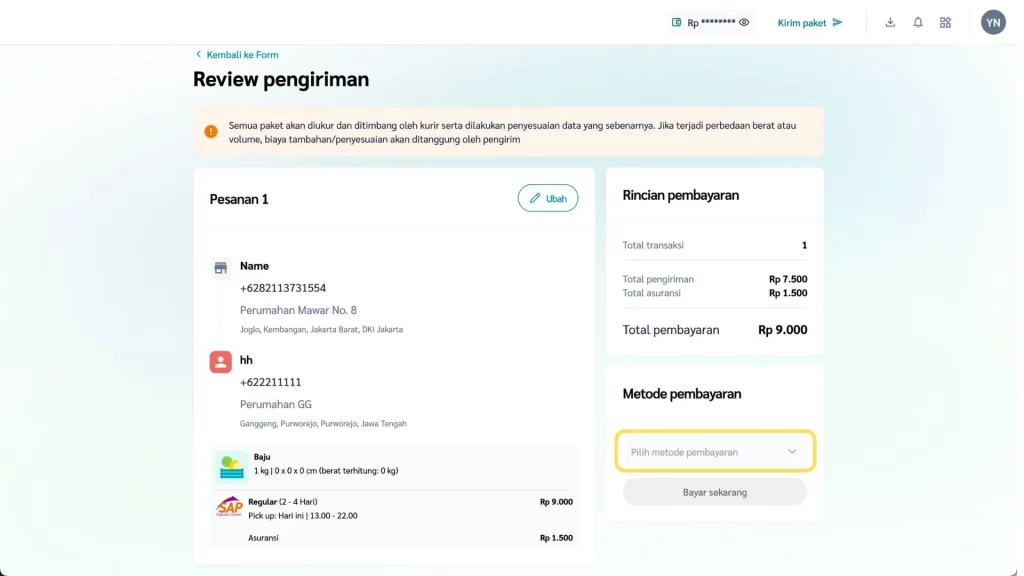Screen dimensions: 1024x576
Task: Click the recipient person icon
Action: 221,361
